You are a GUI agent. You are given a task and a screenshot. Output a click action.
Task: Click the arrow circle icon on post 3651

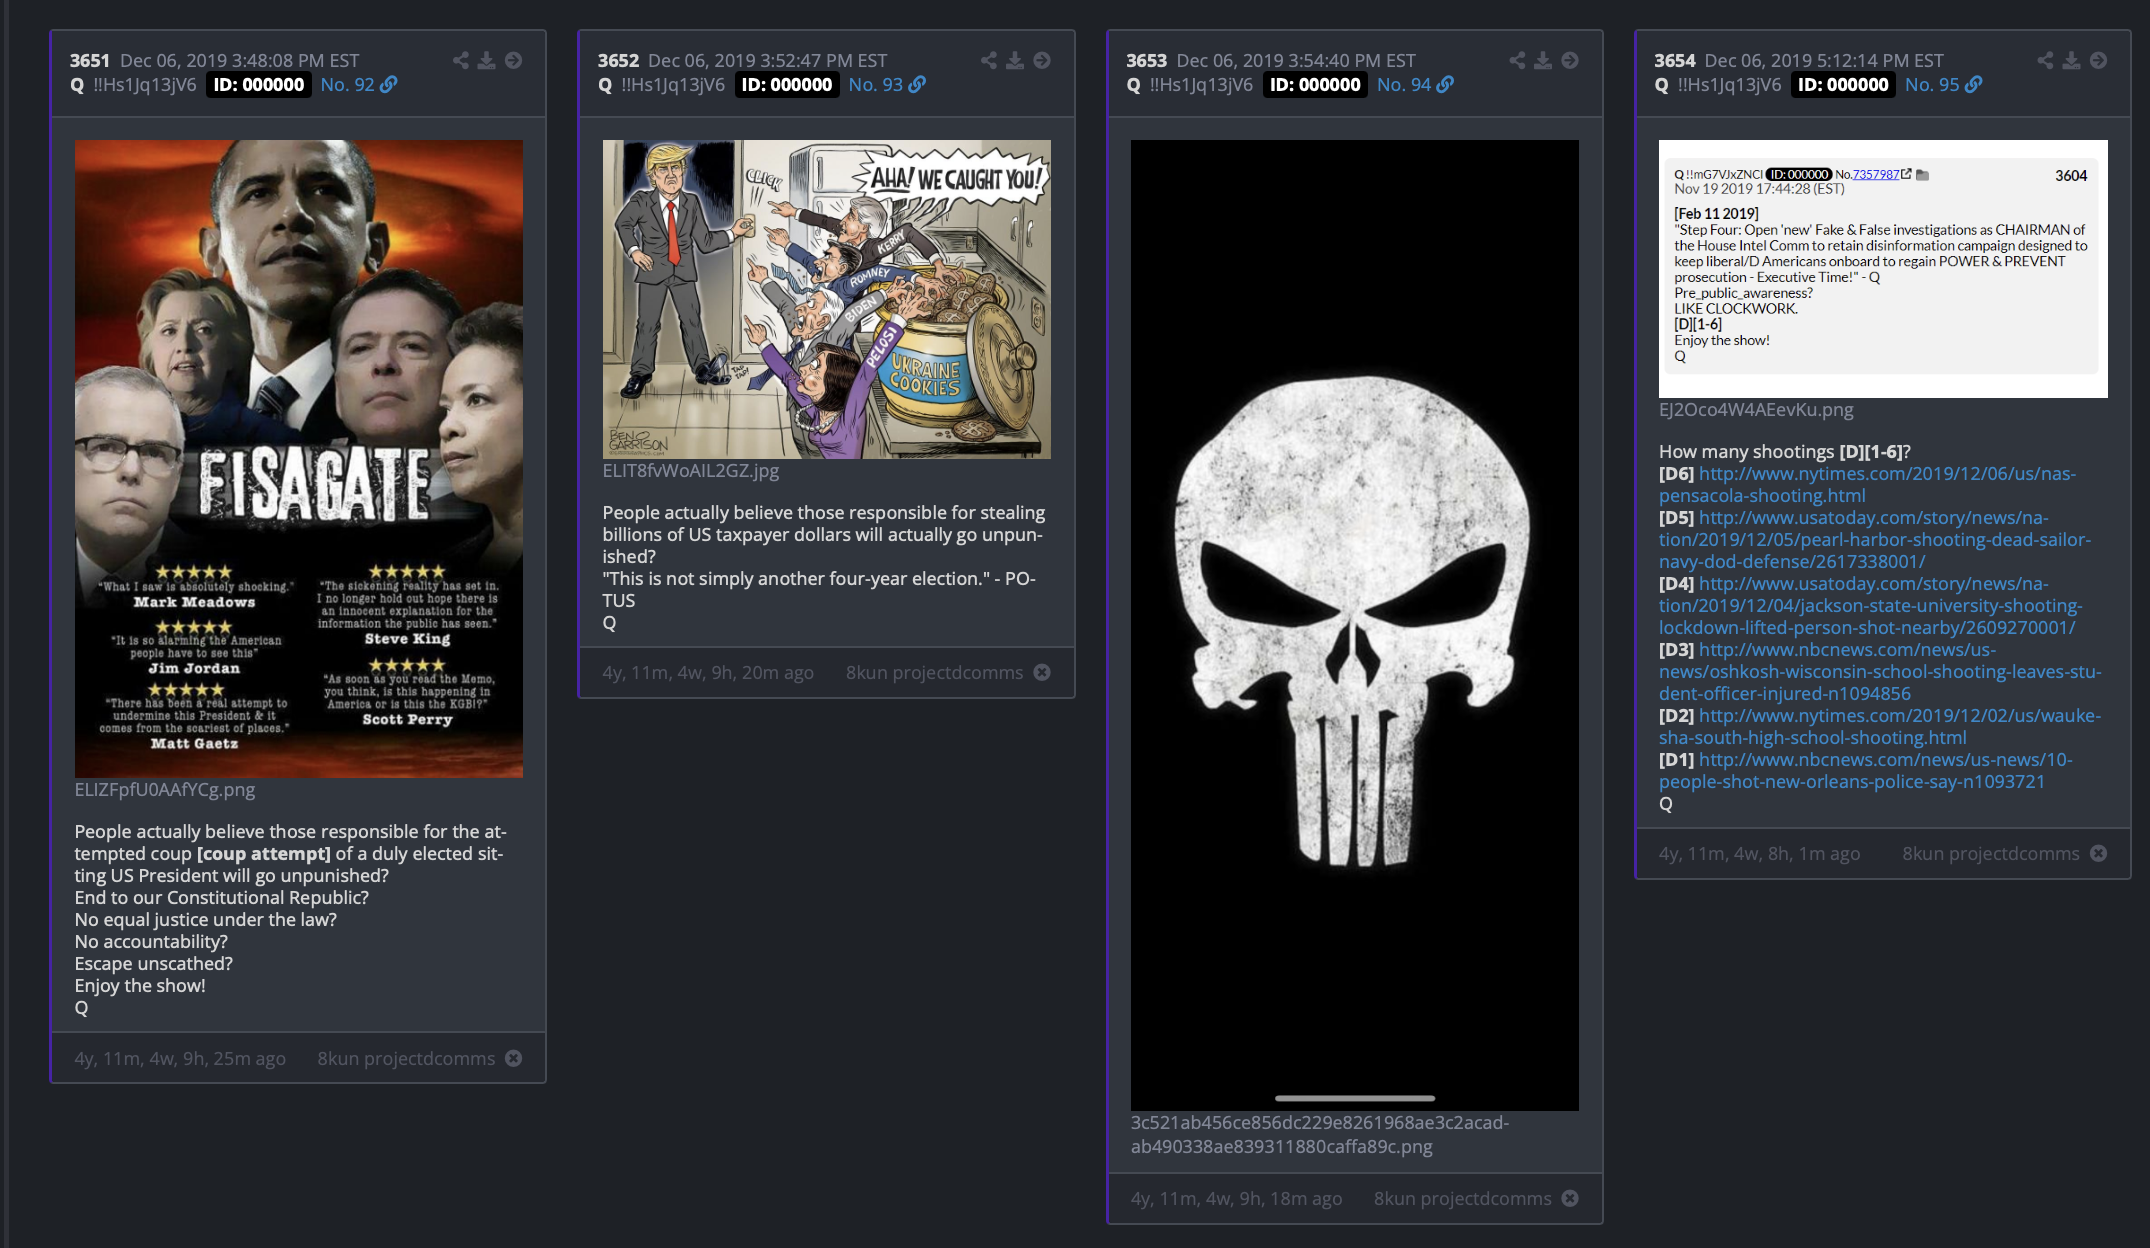coord(513,60)
